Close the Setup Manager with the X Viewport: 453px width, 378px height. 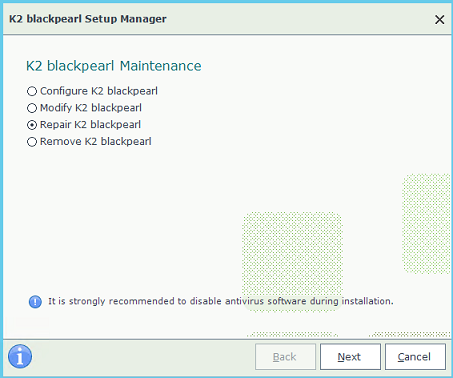tap(440, 19)
